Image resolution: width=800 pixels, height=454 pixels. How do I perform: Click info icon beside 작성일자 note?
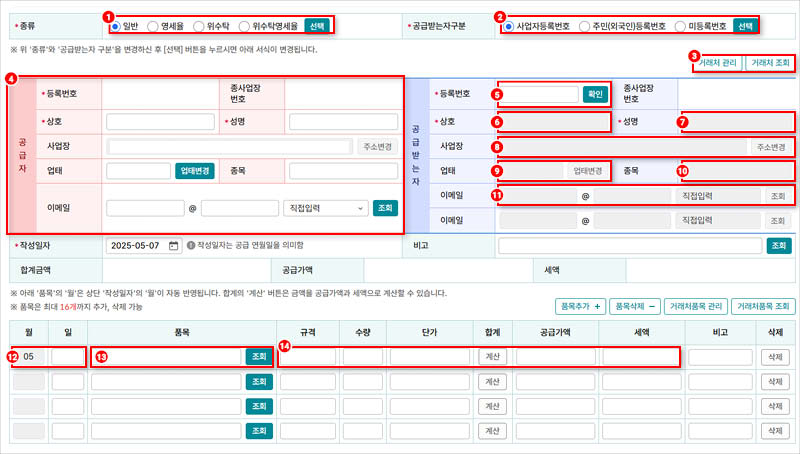pos(191,245)
